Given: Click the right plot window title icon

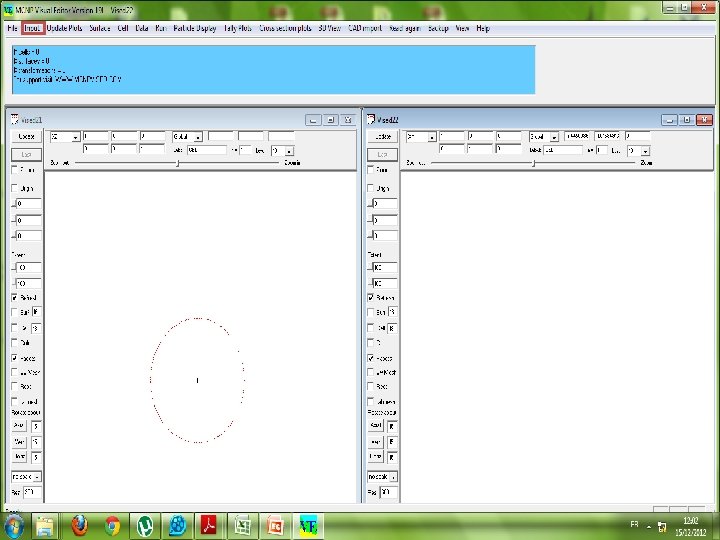Looking at the screenshot, I should point(371,119).
